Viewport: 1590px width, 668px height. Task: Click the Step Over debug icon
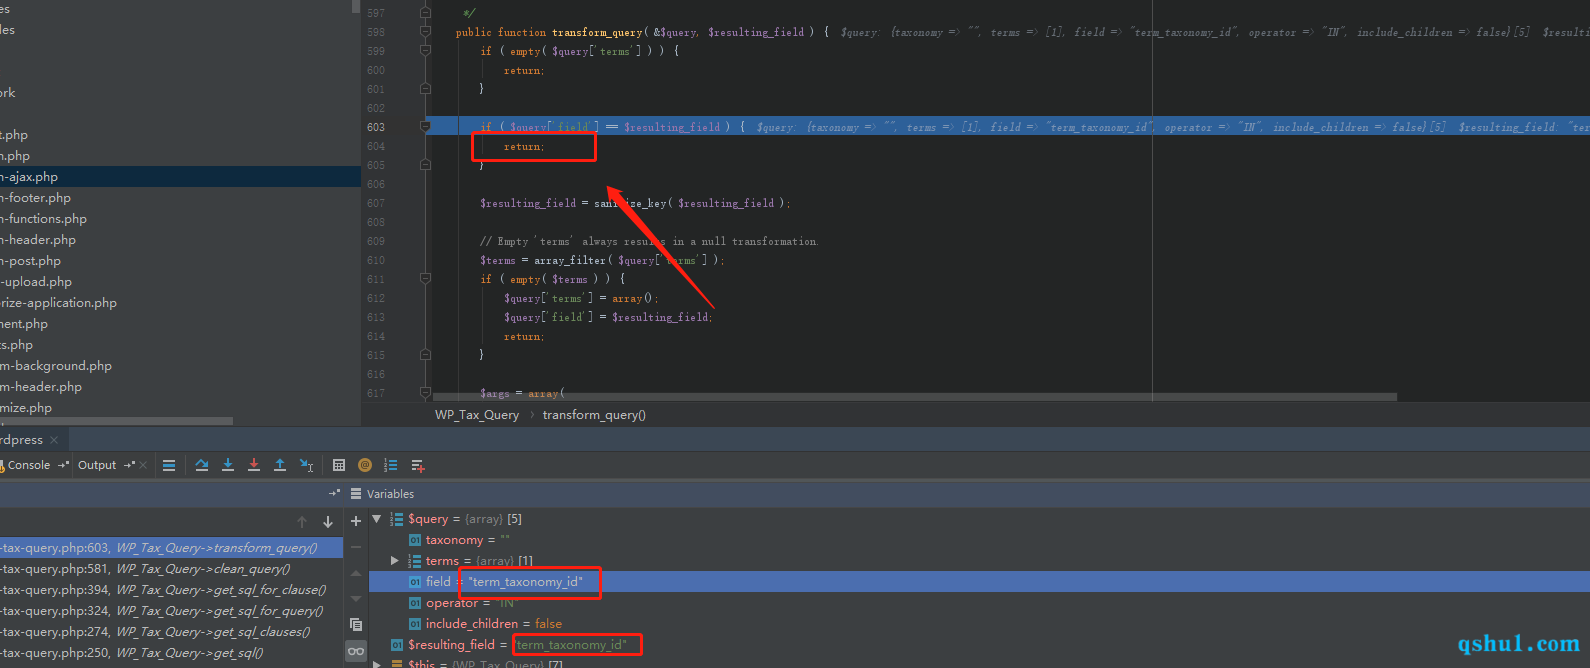(202, 465)
